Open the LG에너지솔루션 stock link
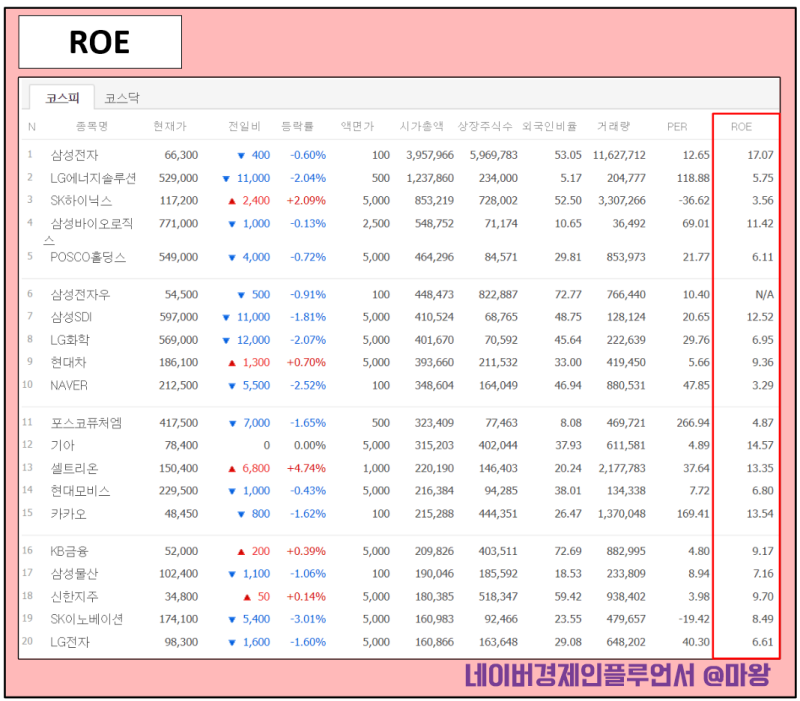This screenshot has width=800, height=701. coord(93,178)
